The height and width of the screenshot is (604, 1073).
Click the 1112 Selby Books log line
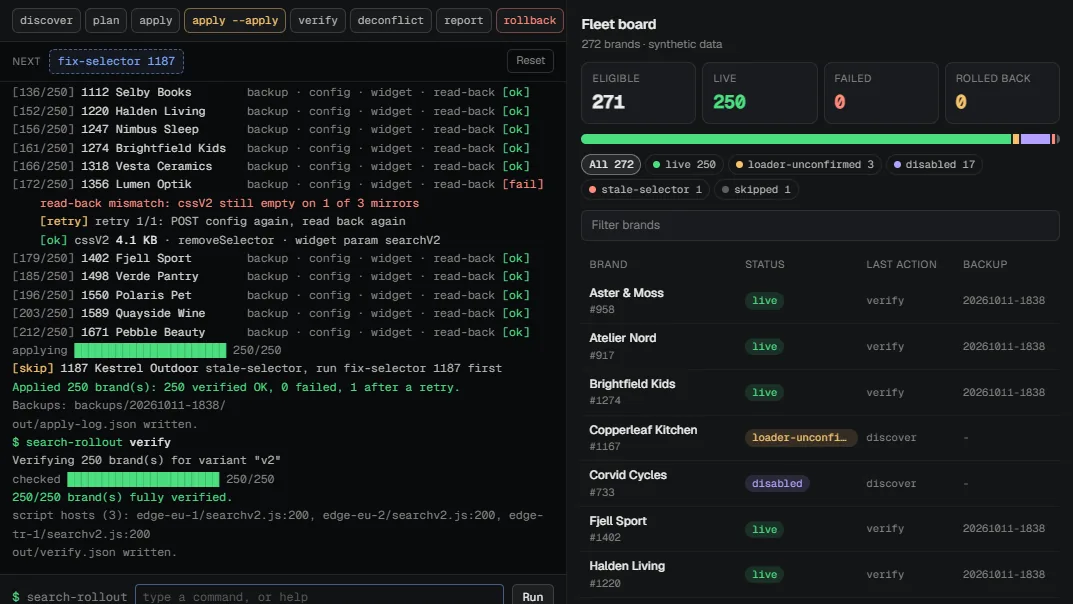(x=271, y=92)
